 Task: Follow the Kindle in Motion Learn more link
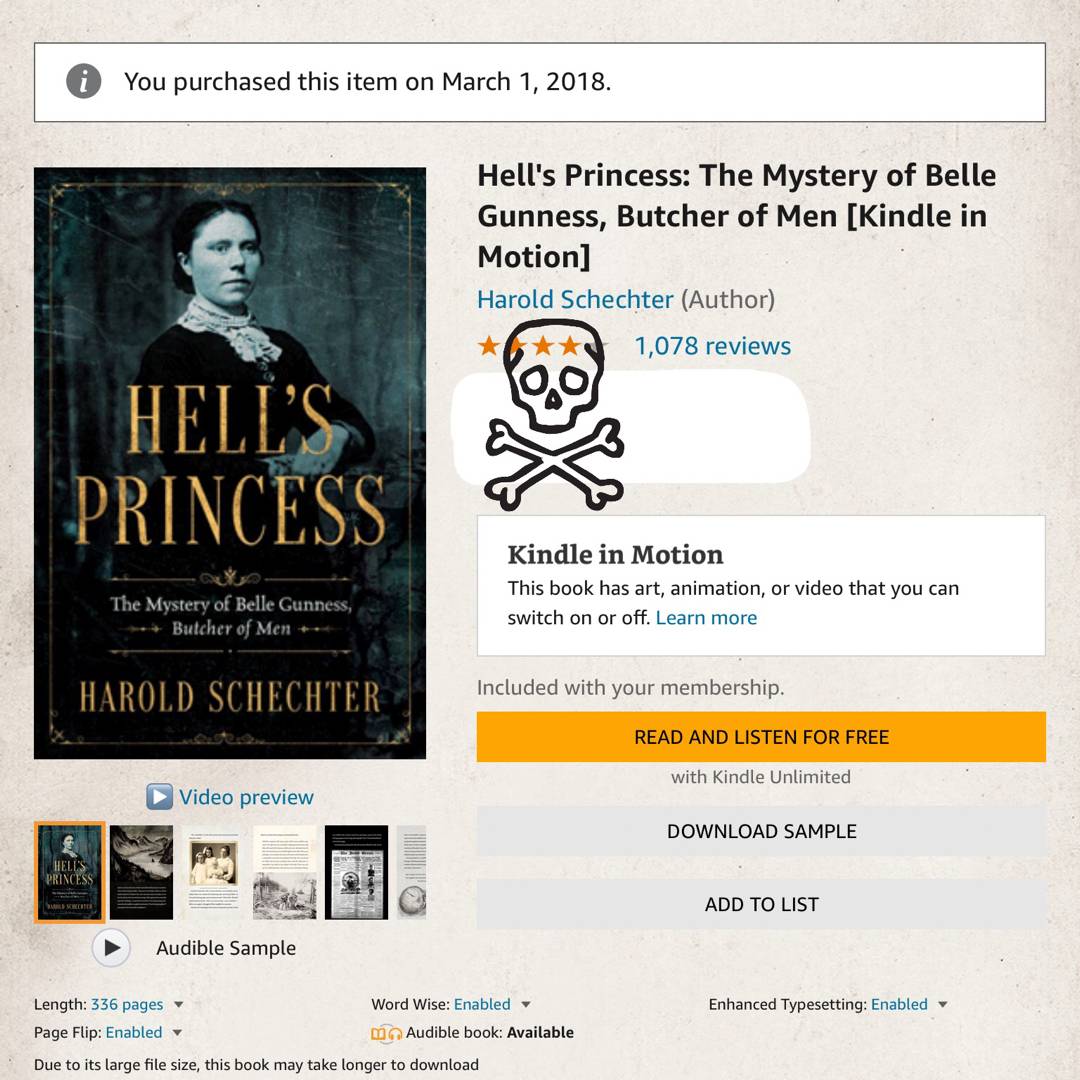tap(706, 618)
